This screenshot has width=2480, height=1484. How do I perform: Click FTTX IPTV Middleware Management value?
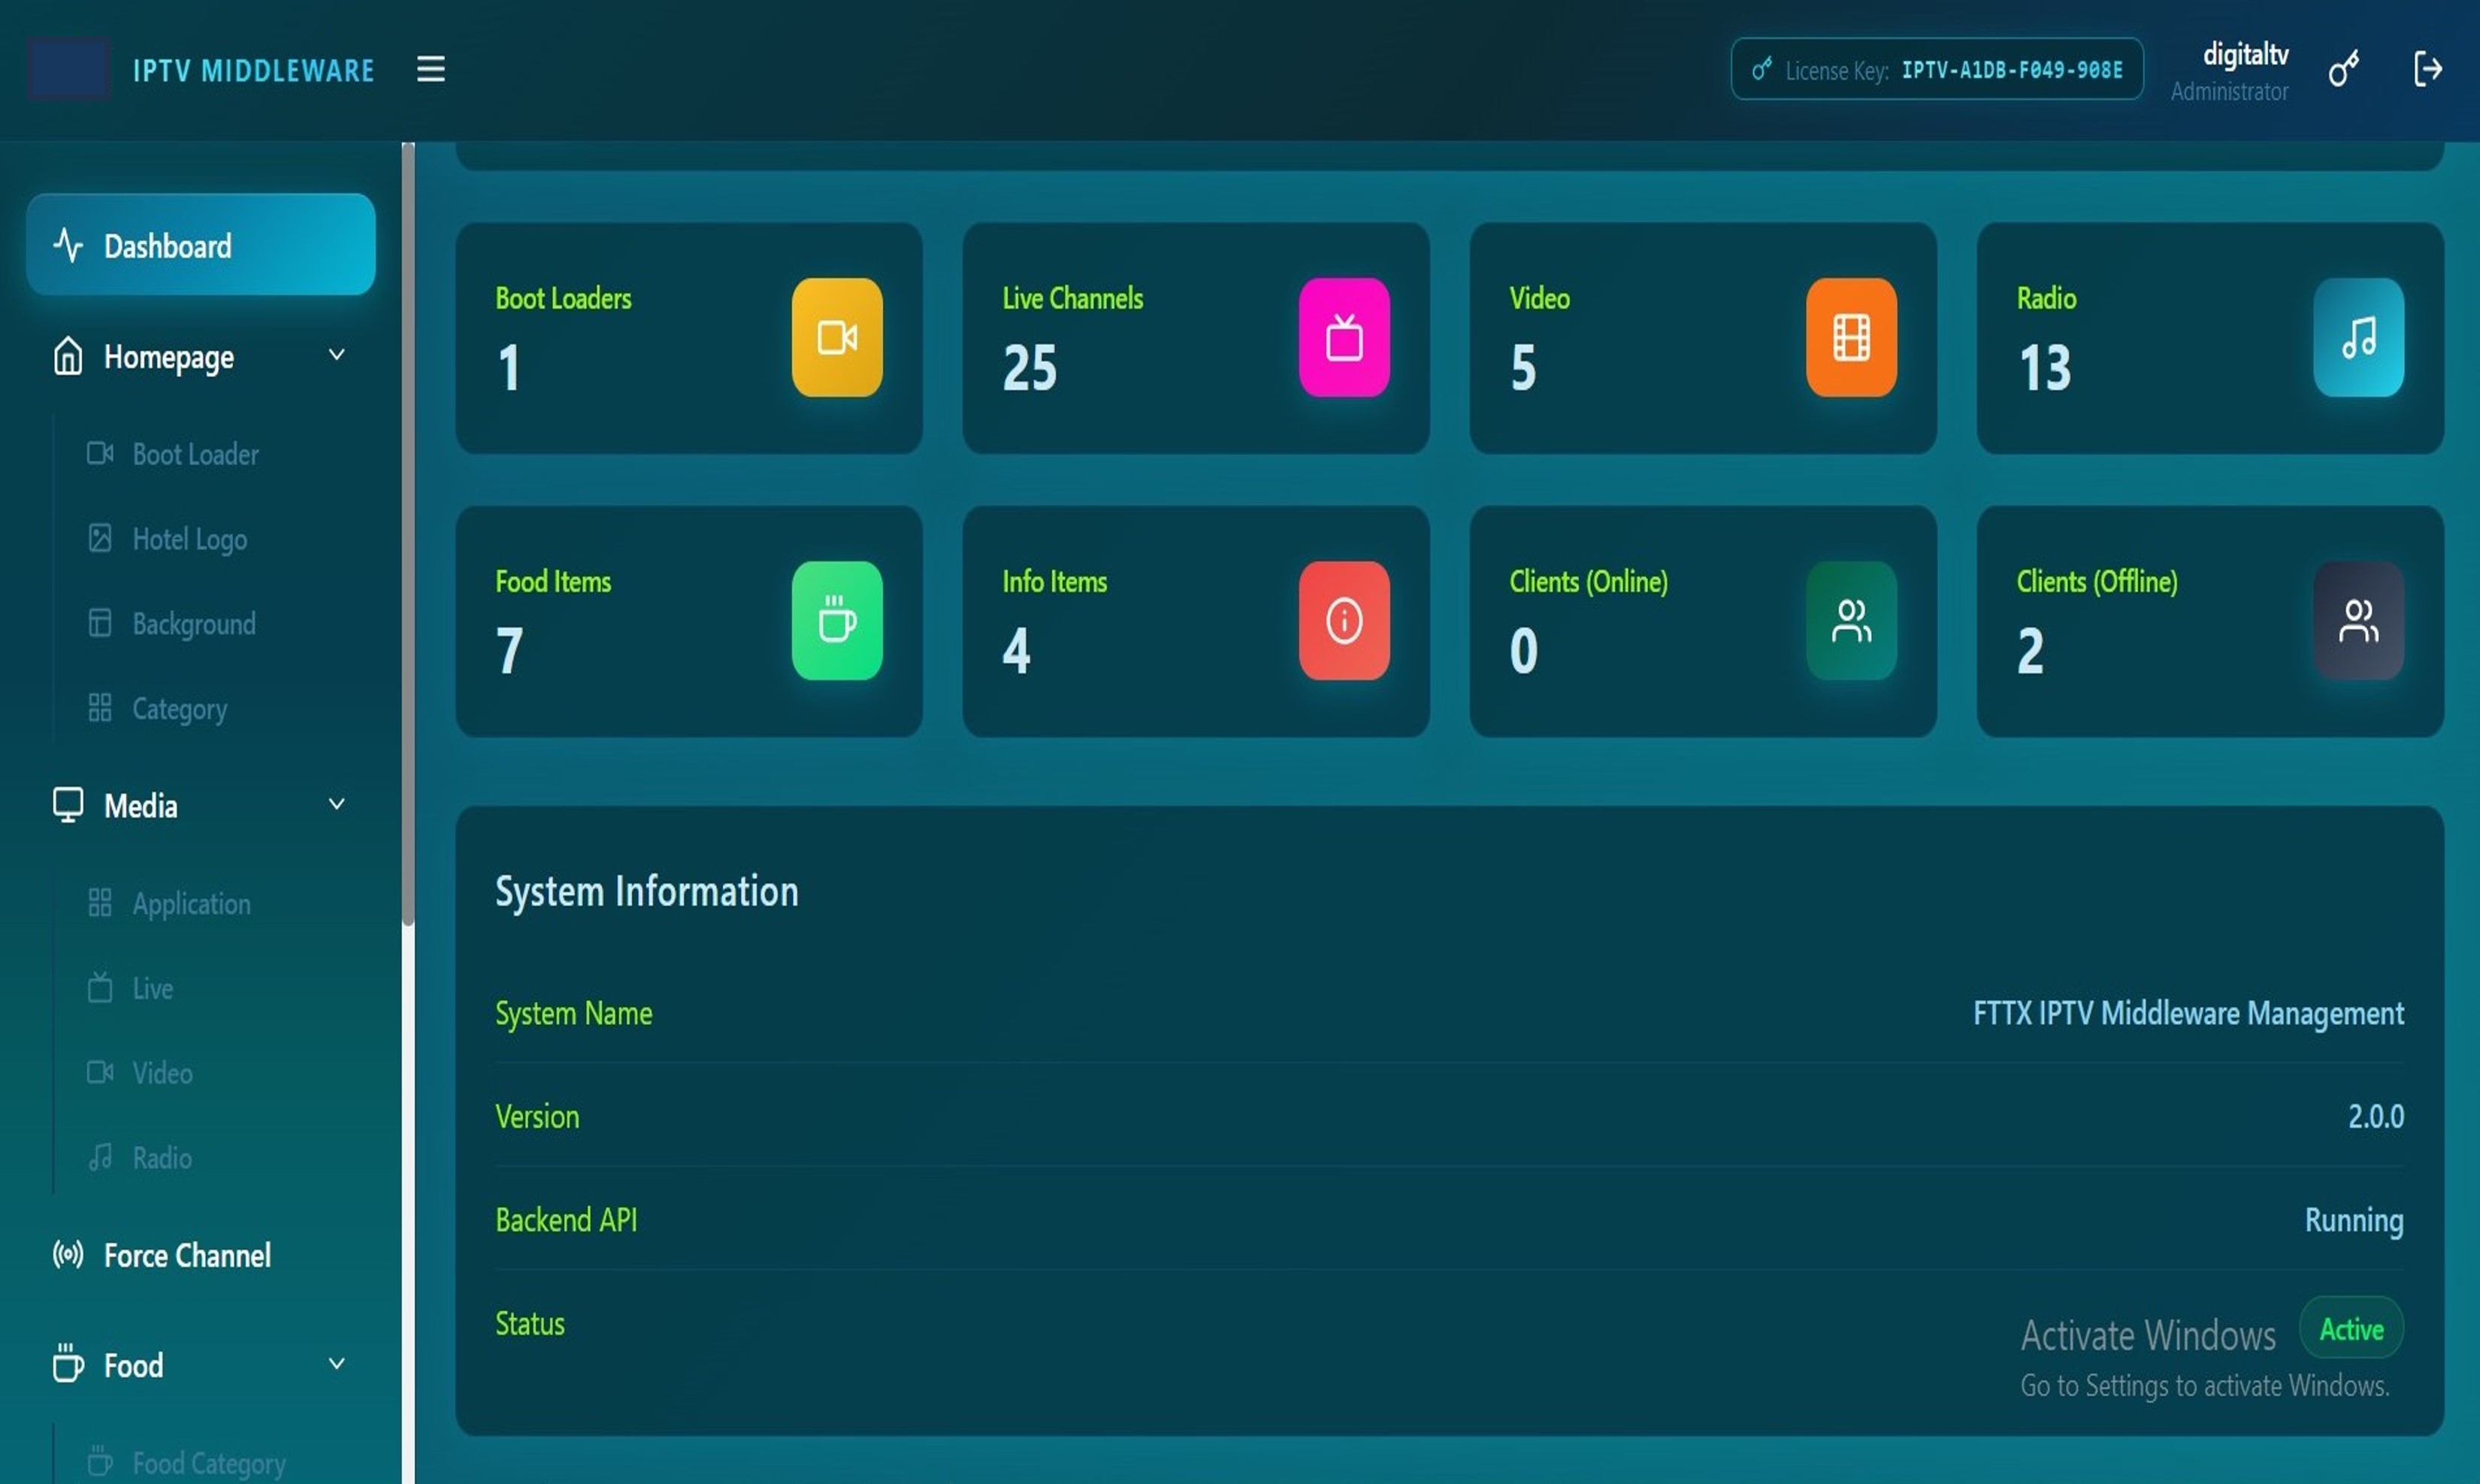pyautogui.click(x=2188, y=1013)
